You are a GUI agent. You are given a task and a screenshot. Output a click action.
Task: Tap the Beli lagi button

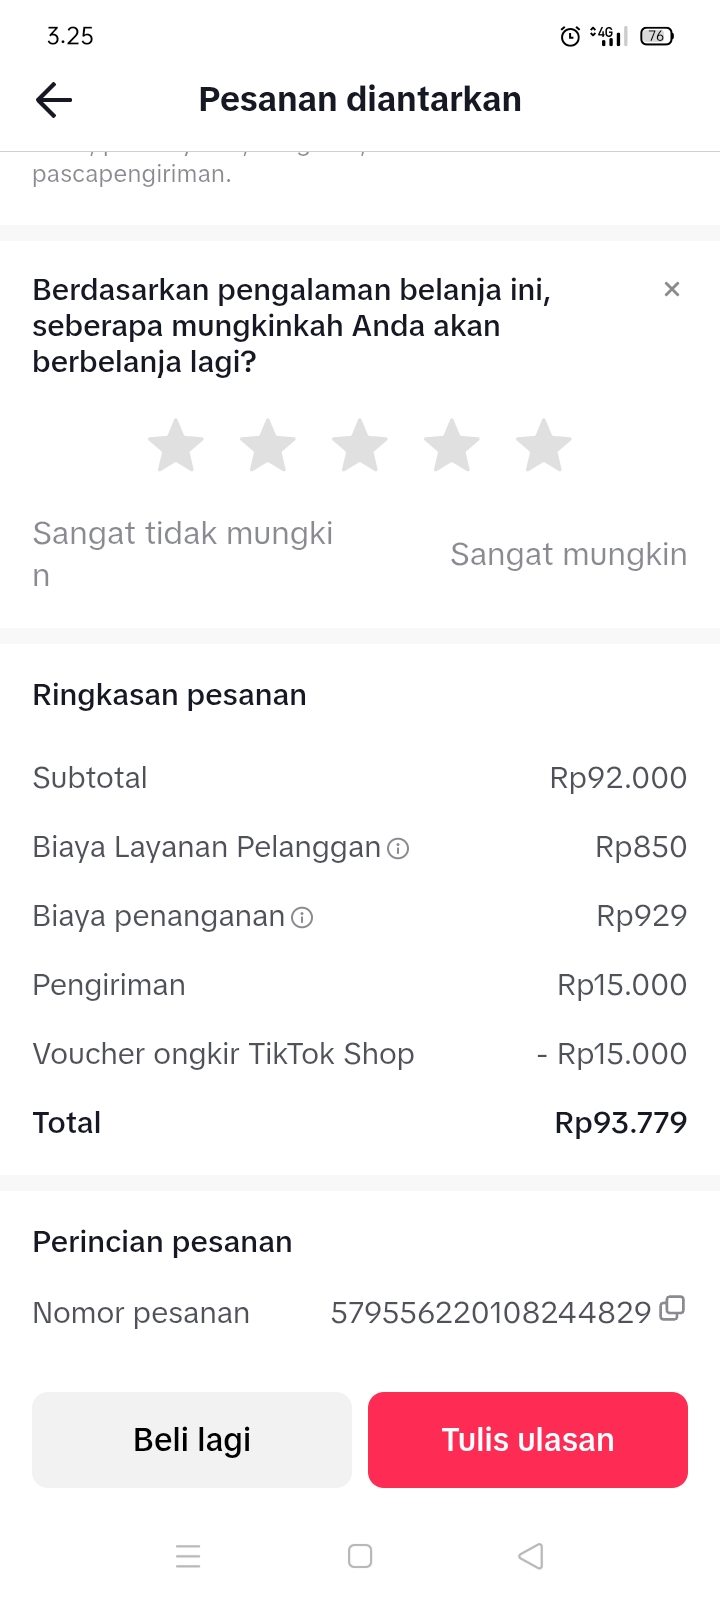(192, 1440)
